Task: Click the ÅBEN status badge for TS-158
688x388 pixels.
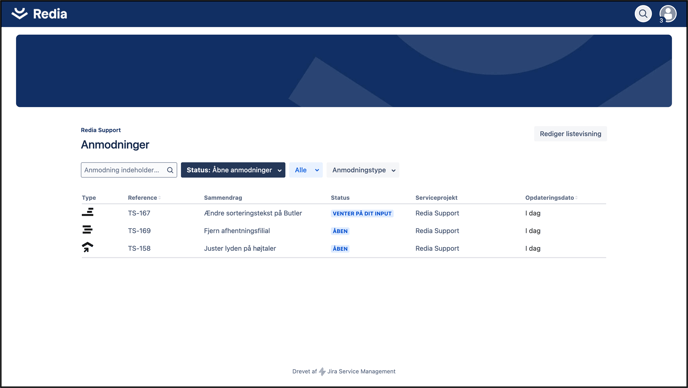Action: pos(340,248)
